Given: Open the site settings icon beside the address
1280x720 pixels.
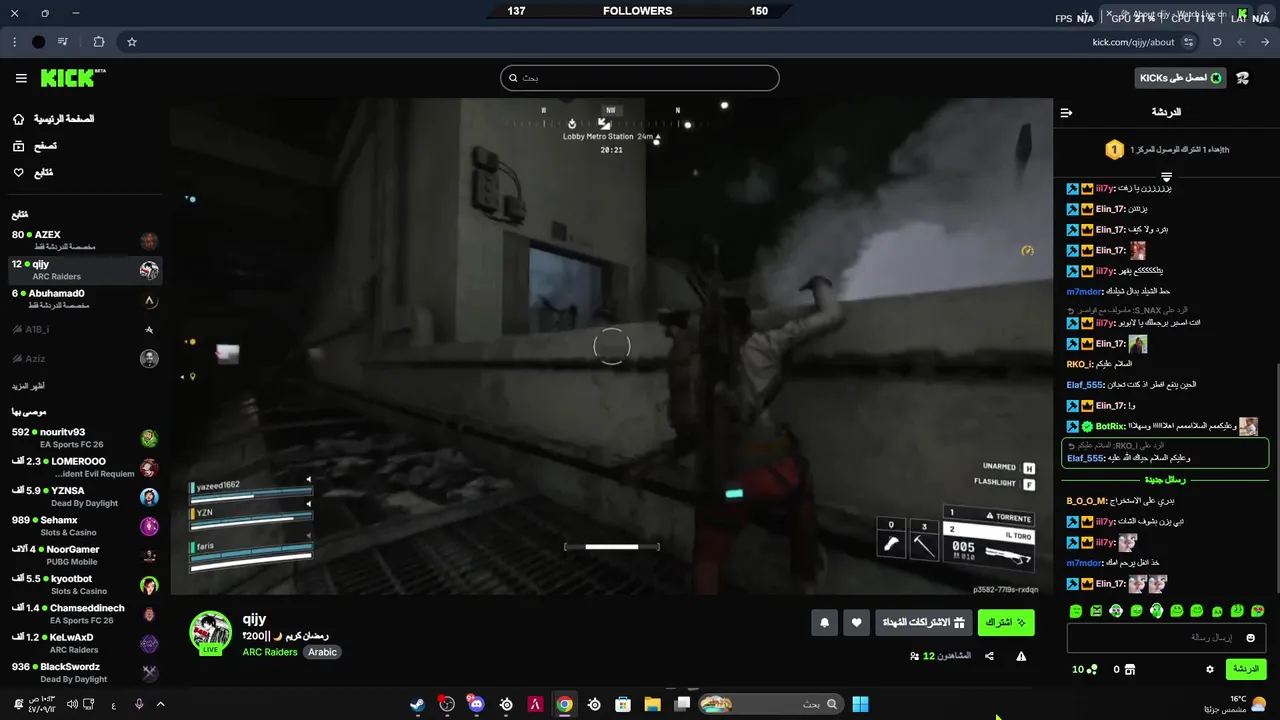Looking at the screenshot, I should [x=1188, y=42].
